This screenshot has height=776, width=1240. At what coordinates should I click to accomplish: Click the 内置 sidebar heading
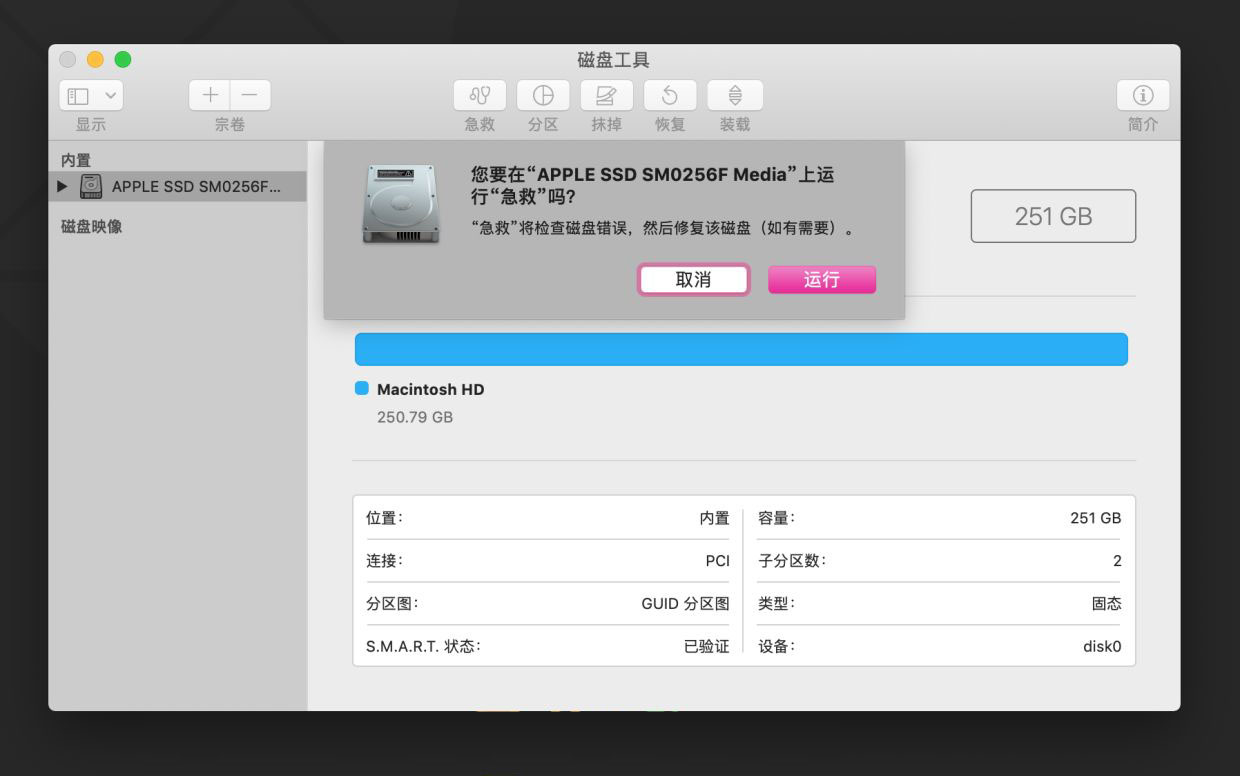click(76, 160)
